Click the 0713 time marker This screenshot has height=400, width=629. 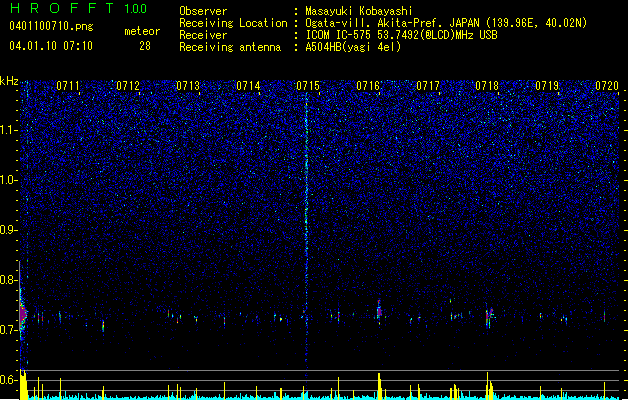(x=188, y=86)
